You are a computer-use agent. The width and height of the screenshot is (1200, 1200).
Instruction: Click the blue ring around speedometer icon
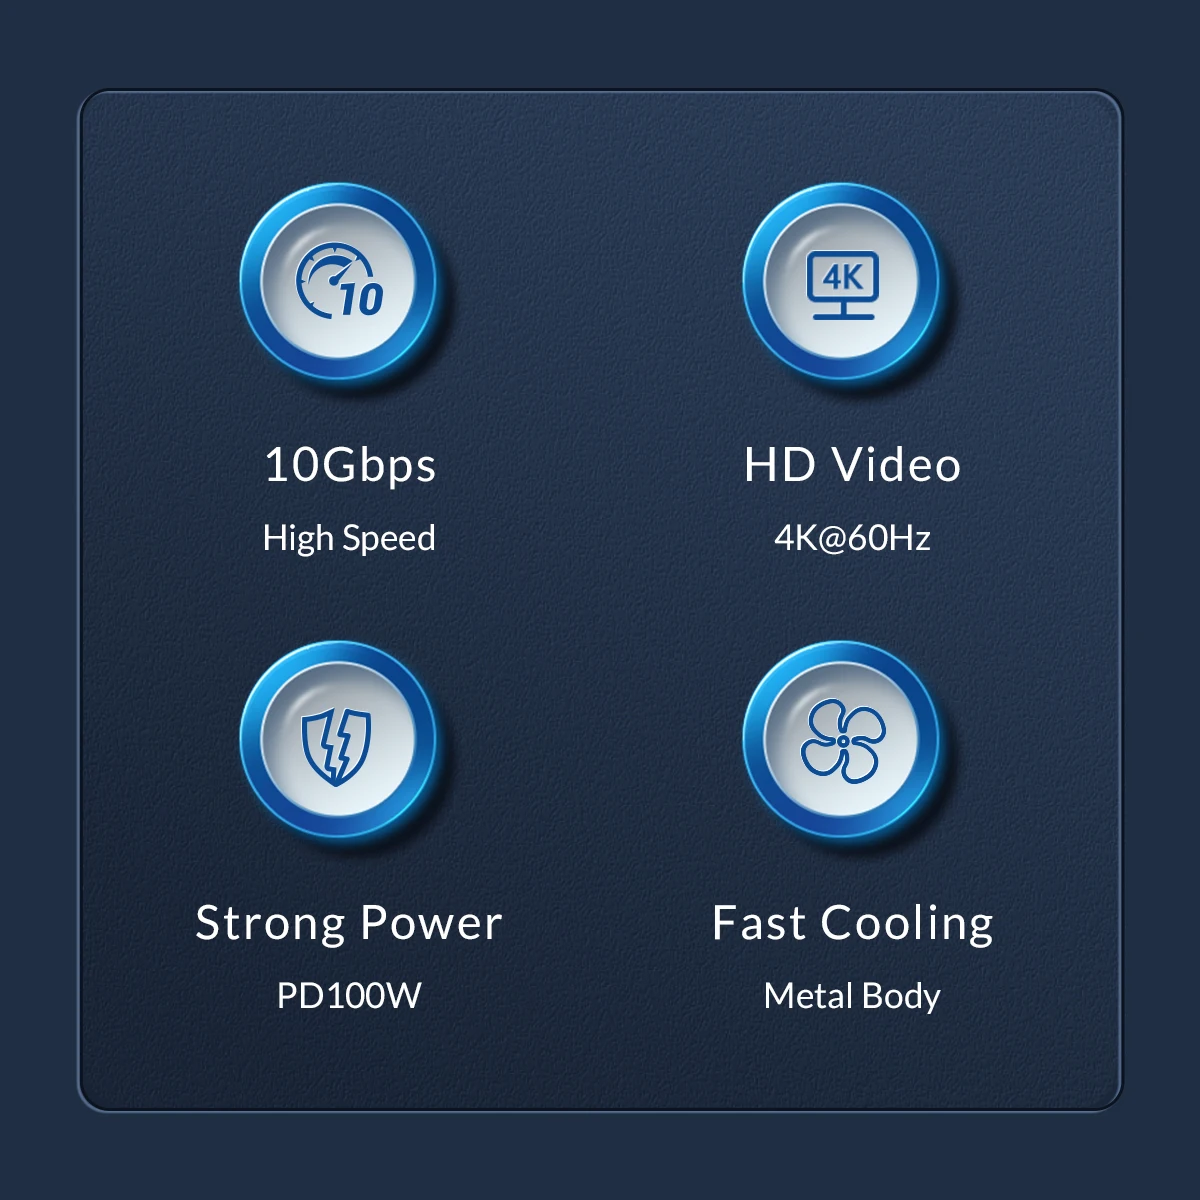[x=338, y=285]
